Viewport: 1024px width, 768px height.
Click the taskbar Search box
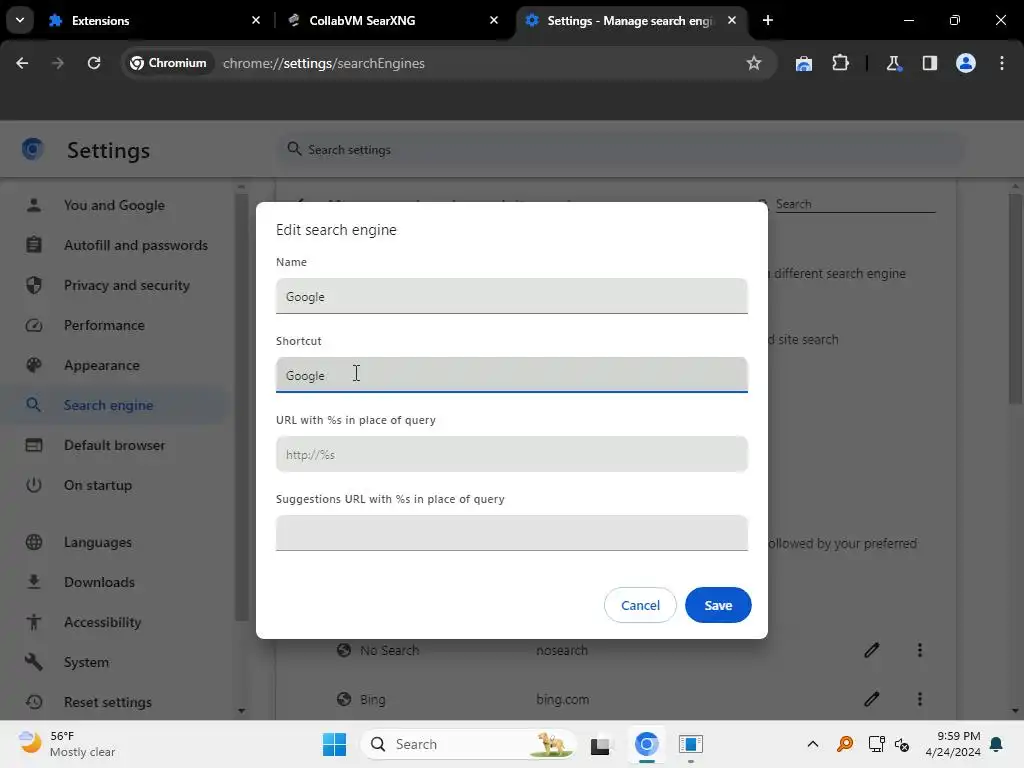click(x=468, y=744)
